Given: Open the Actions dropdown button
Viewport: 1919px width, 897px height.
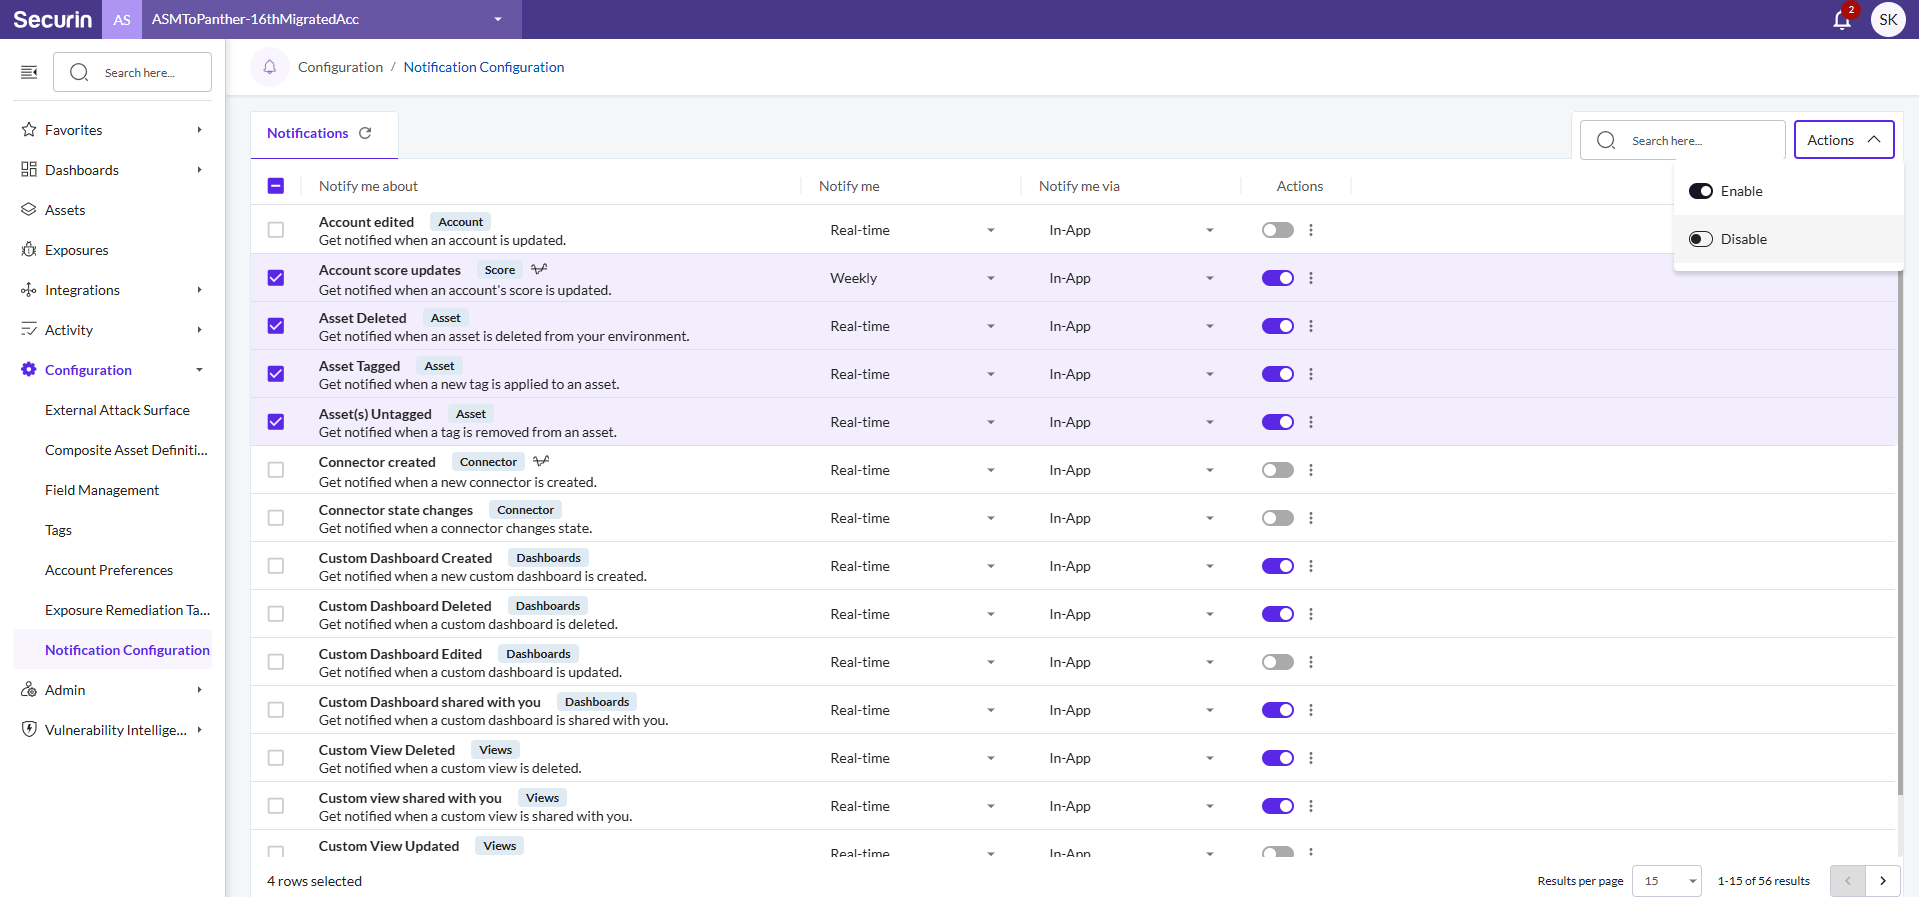Looking at the screenshot, I should point(1844,140).
